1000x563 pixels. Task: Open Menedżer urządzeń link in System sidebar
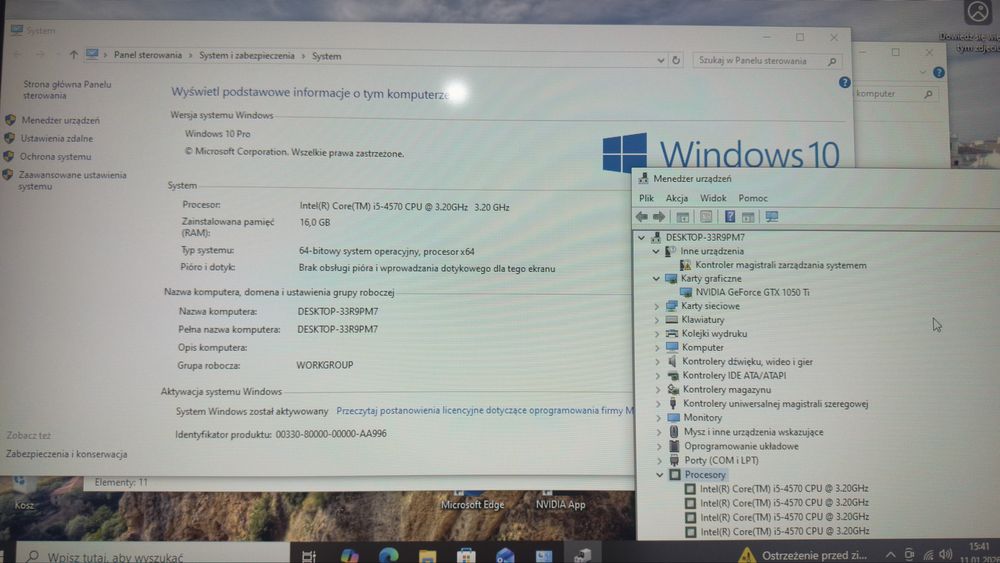61,120
